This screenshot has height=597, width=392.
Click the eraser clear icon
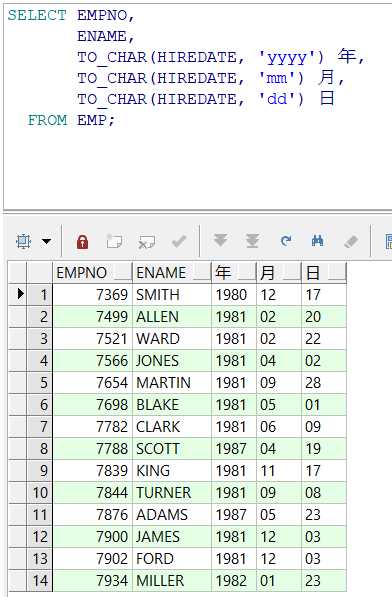[351, 241]
